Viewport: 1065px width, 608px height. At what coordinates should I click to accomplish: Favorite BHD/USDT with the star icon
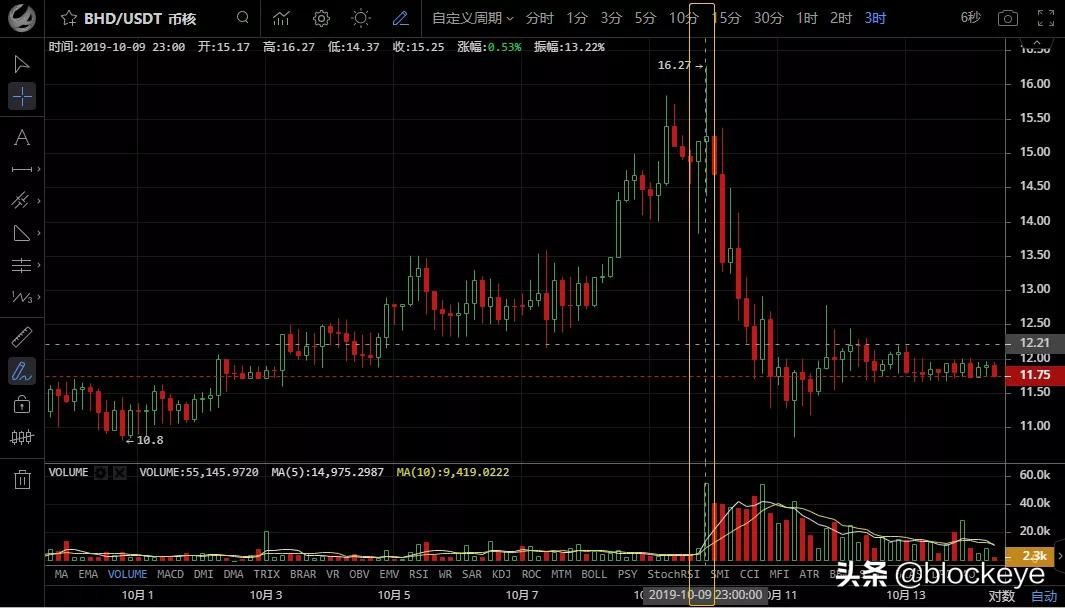click(68, 18)
